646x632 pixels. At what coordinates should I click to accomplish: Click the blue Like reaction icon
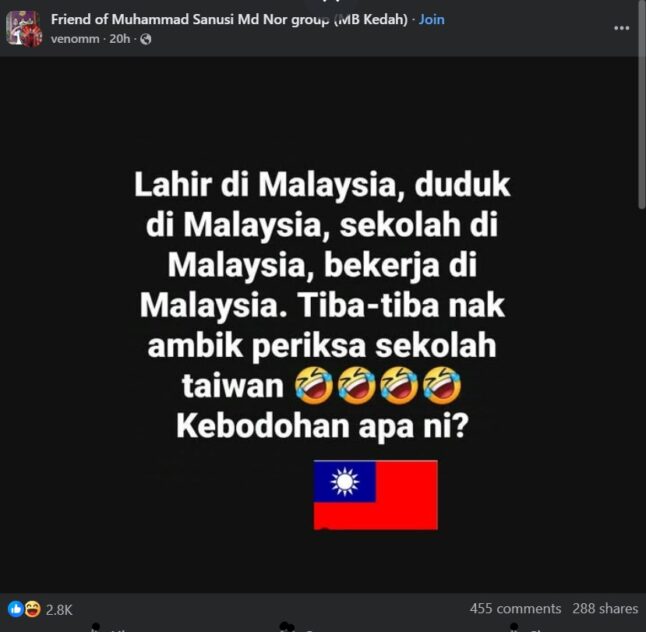[16, 609]
